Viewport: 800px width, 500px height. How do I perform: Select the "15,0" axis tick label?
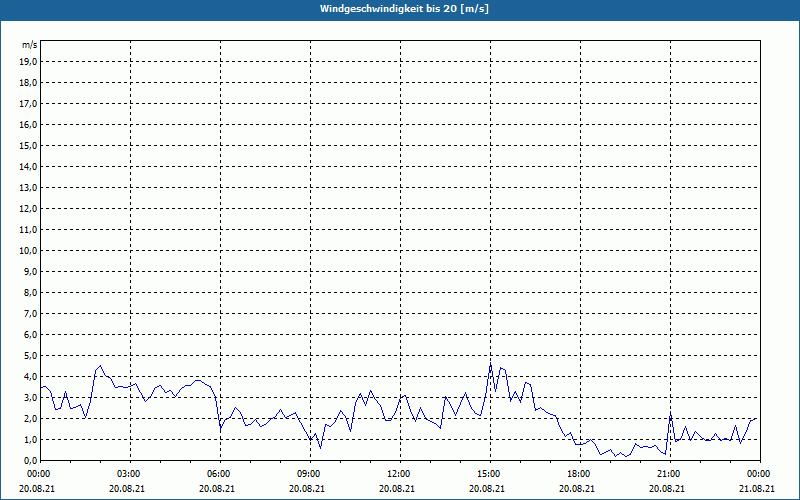pyautogui.click(x=29, y=145)
